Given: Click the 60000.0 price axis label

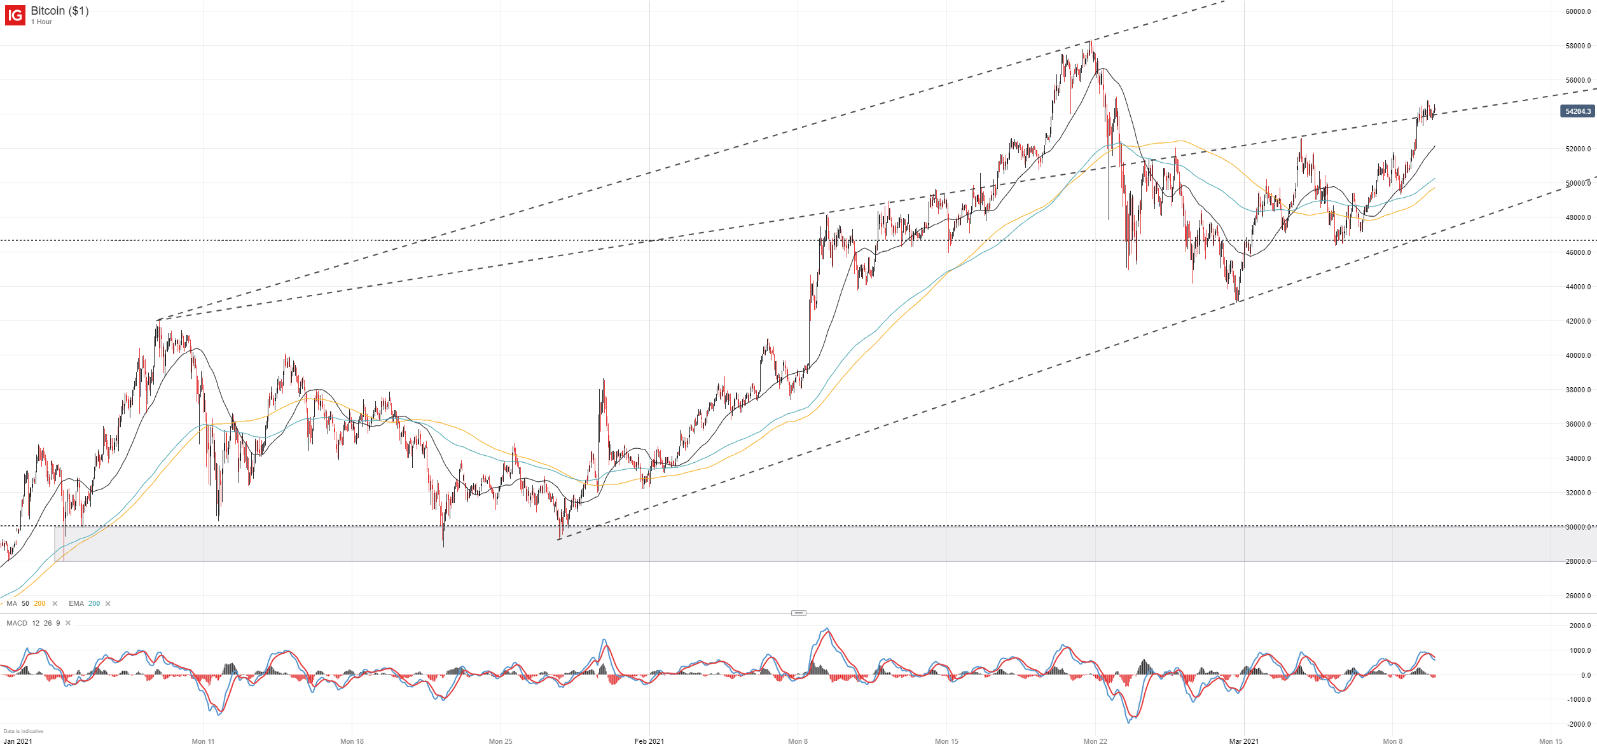Looking at the screenshot, I should pos(1578,12).
